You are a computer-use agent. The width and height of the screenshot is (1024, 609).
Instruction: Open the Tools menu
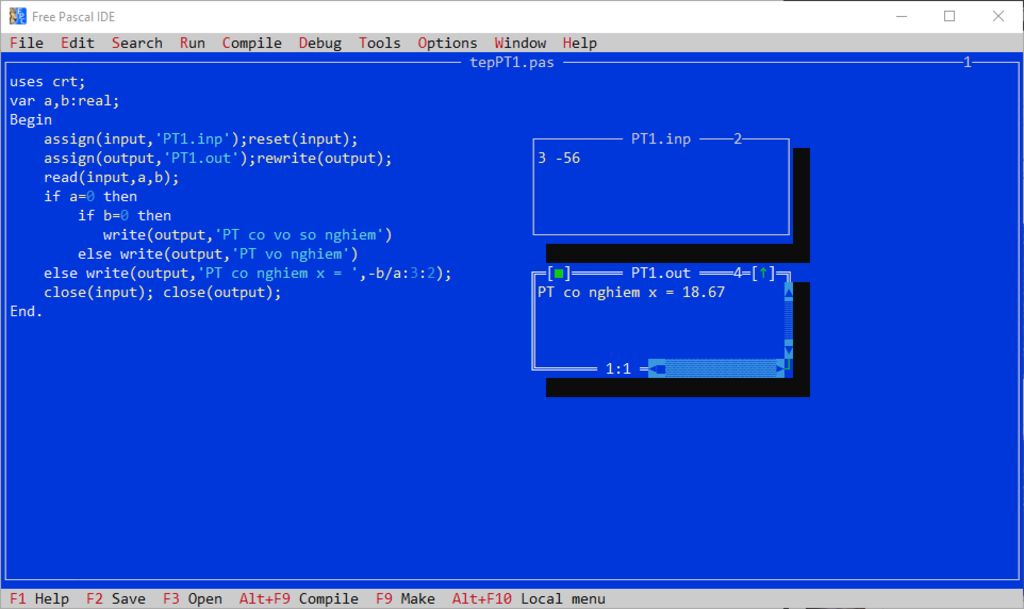tap(379, 43)
